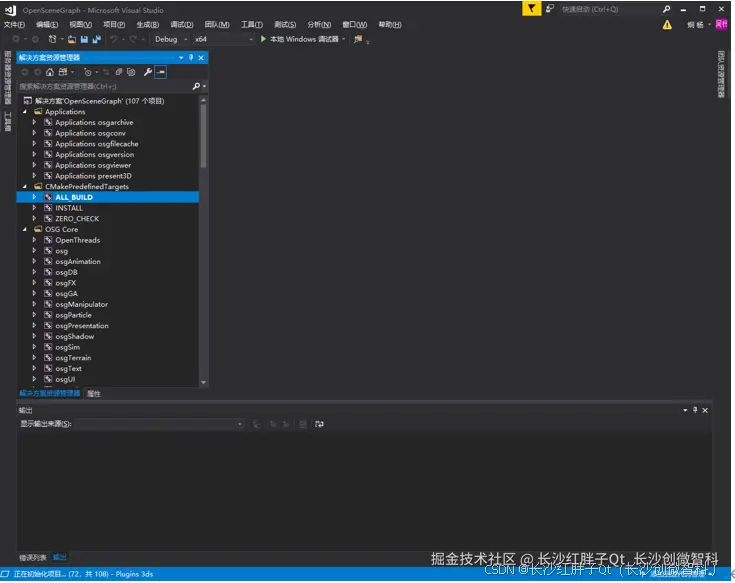Click the Navigate Back arrow in the toolbar

tap(16, 39)
